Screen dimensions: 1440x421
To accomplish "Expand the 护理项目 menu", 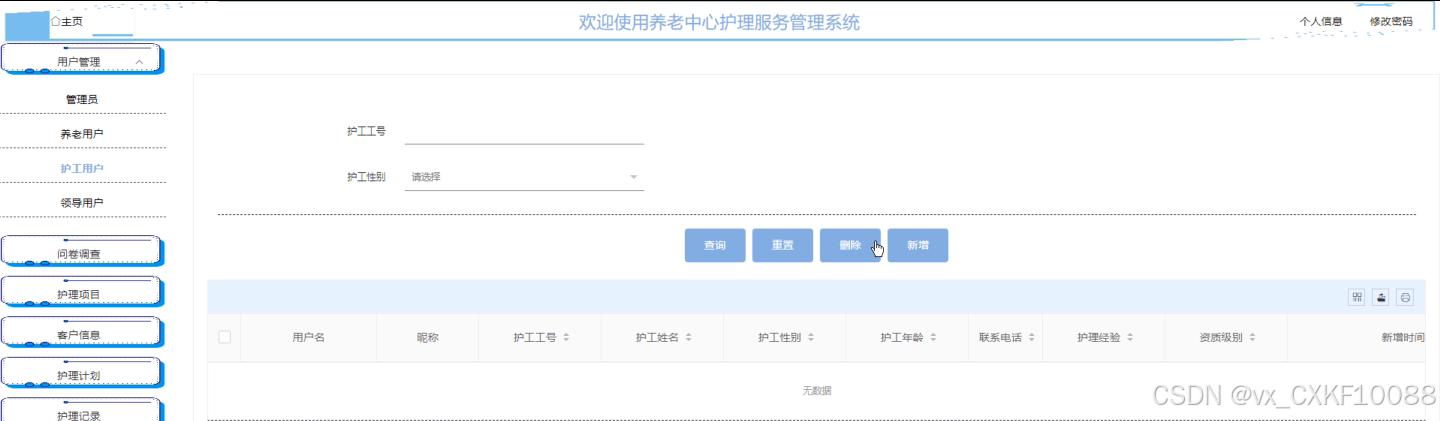I will [80, 294].
